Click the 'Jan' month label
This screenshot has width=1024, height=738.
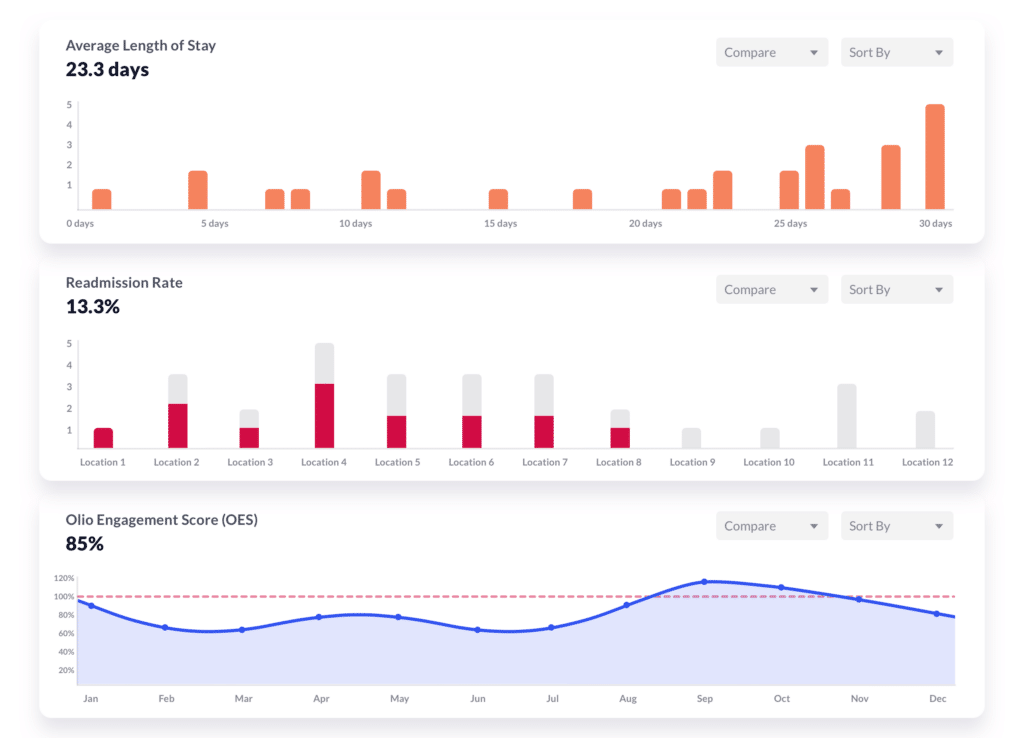[91, 699]
